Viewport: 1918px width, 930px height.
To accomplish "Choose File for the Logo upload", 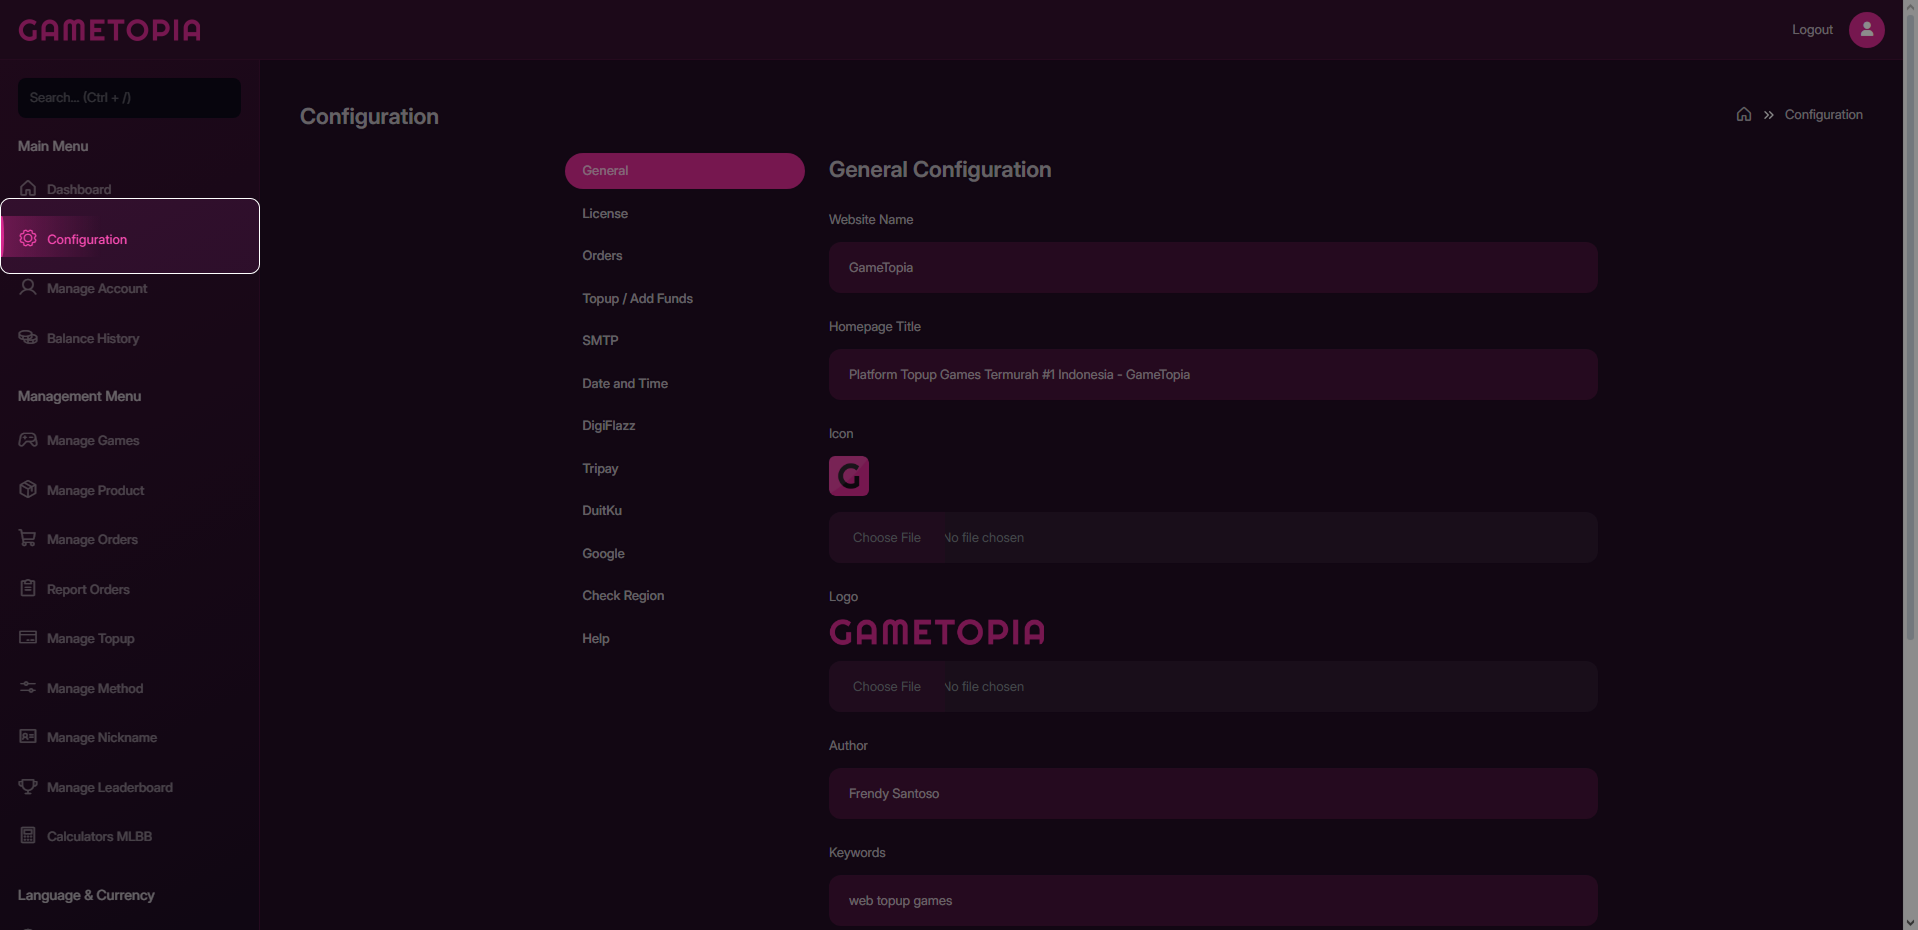I will click(x=887, y=687).
